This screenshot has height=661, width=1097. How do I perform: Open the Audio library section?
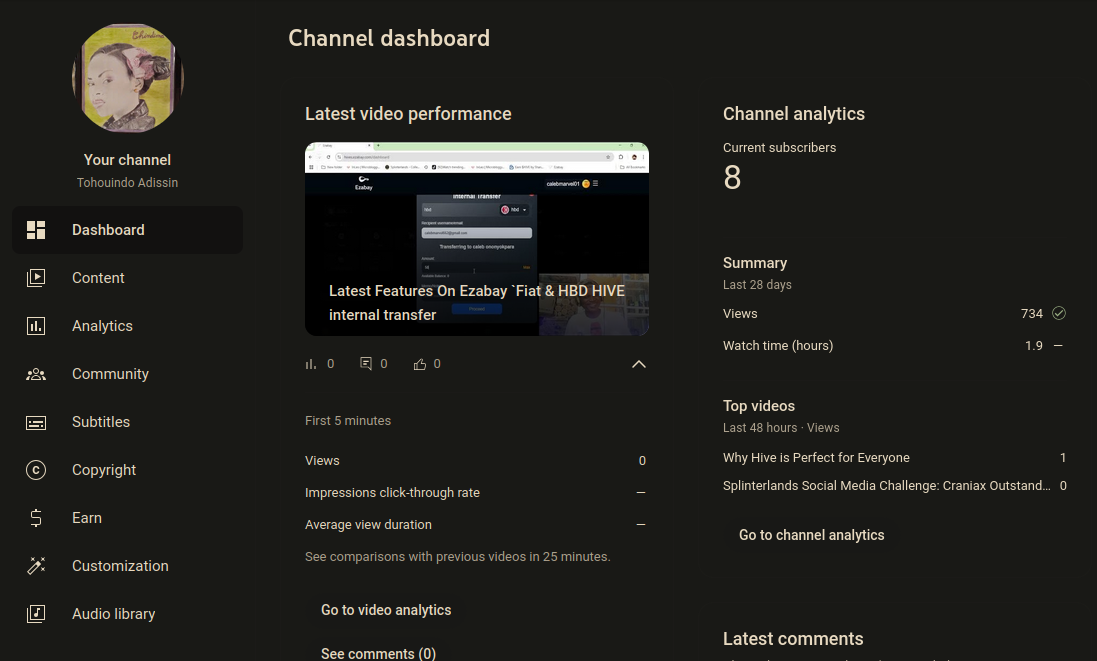[127, 614]
